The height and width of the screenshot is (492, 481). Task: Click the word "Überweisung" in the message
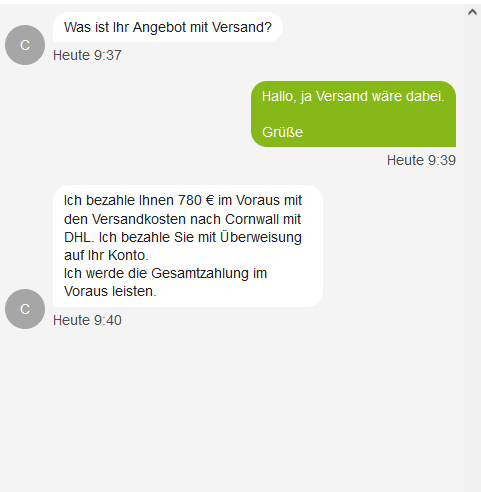[x=261, y=237]
